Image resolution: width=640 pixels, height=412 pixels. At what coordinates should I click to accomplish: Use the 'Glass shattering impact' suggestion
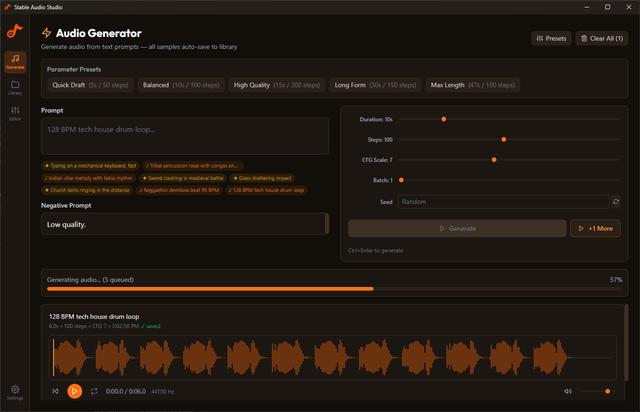coord(262,178)
